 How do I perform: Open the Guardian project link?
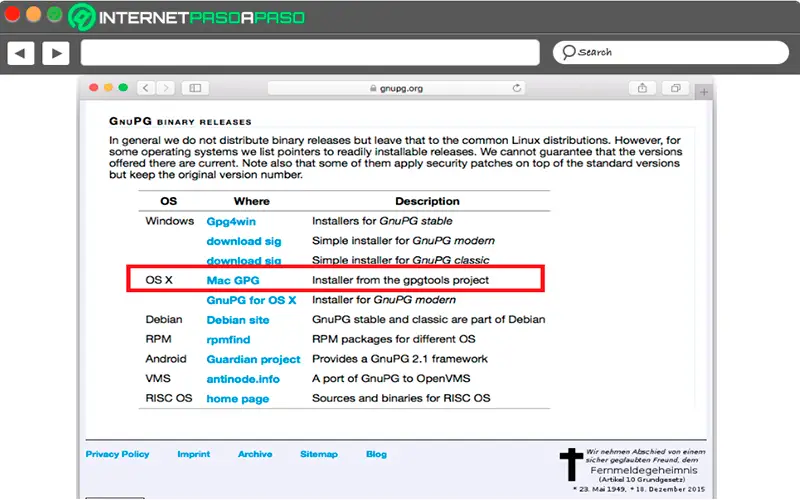[253, 359]
